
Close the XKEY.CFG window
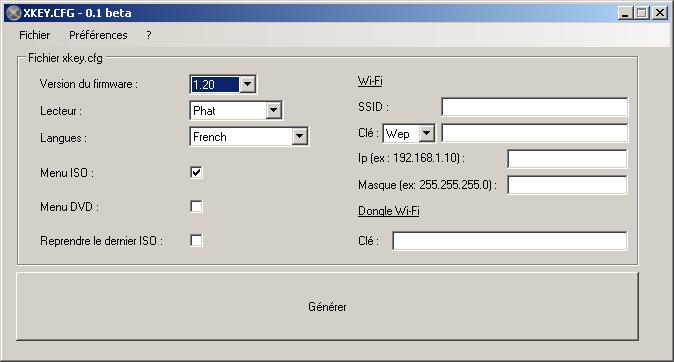659,13
